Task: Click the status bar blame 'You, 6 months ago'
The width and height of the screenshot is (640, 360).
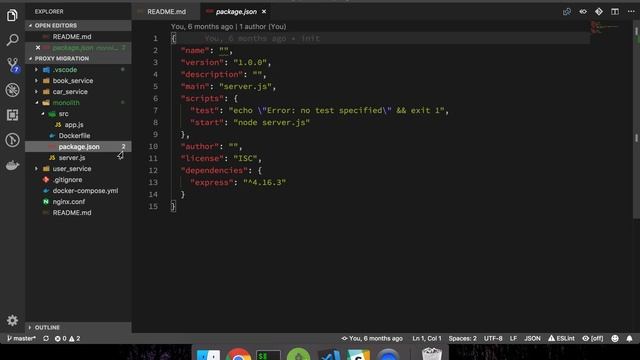Action: point(372,338)
